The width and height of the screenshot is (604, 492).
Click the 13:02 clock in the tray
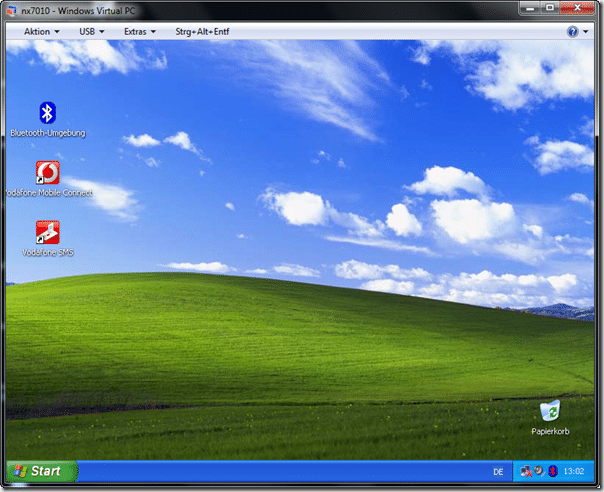(574, 471)
